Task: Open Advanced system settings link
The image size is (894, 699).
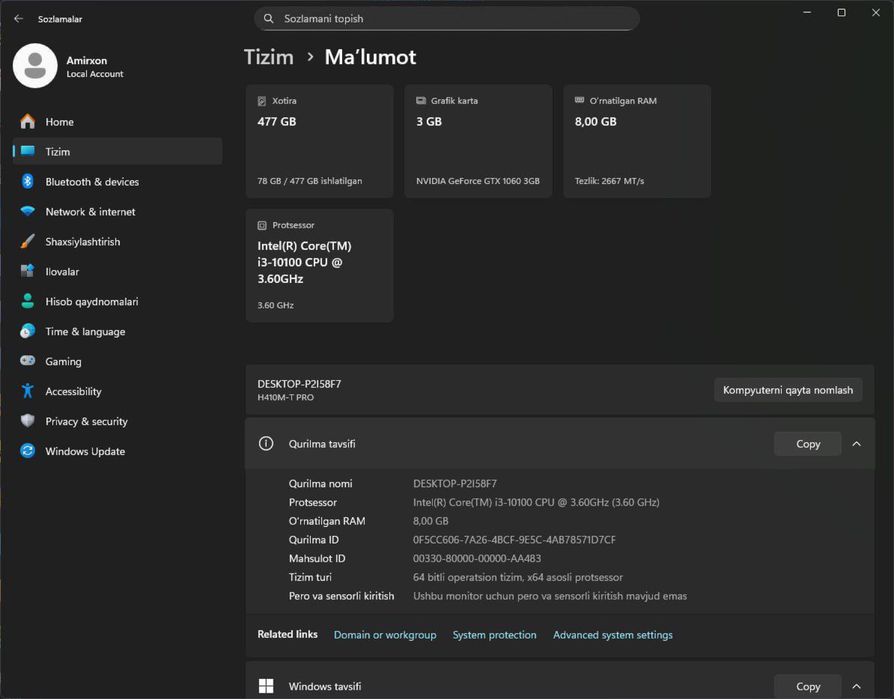Action: coord(613,635)
